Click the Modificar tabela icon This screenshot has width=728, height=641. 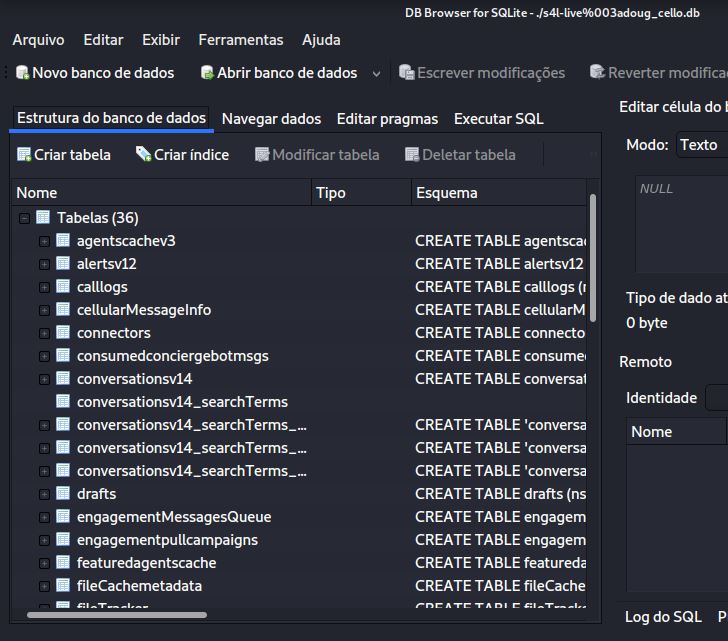pyautogui.click(x=262, y=155)
